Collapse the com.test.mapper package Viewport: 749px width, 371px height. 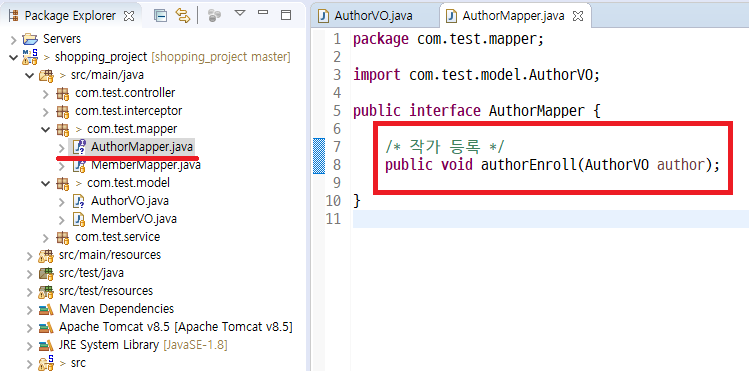(45, 129)
